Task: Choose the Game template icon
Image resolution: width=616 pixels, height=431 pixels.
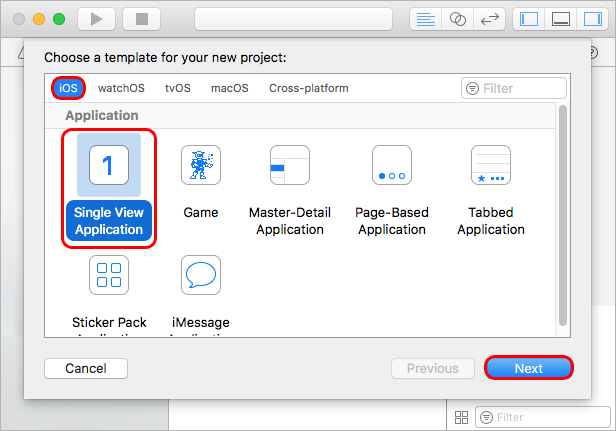Action: pos(200,165)
